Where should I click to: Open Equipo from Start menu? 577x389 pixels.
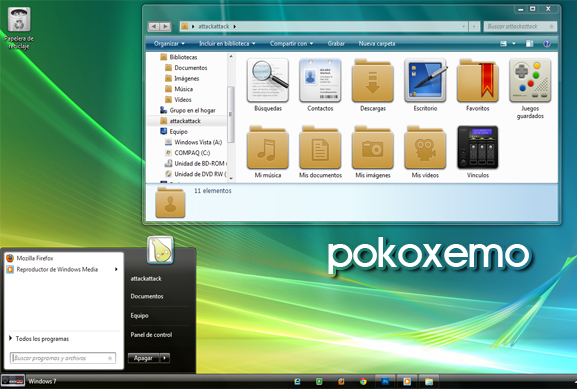139,315
